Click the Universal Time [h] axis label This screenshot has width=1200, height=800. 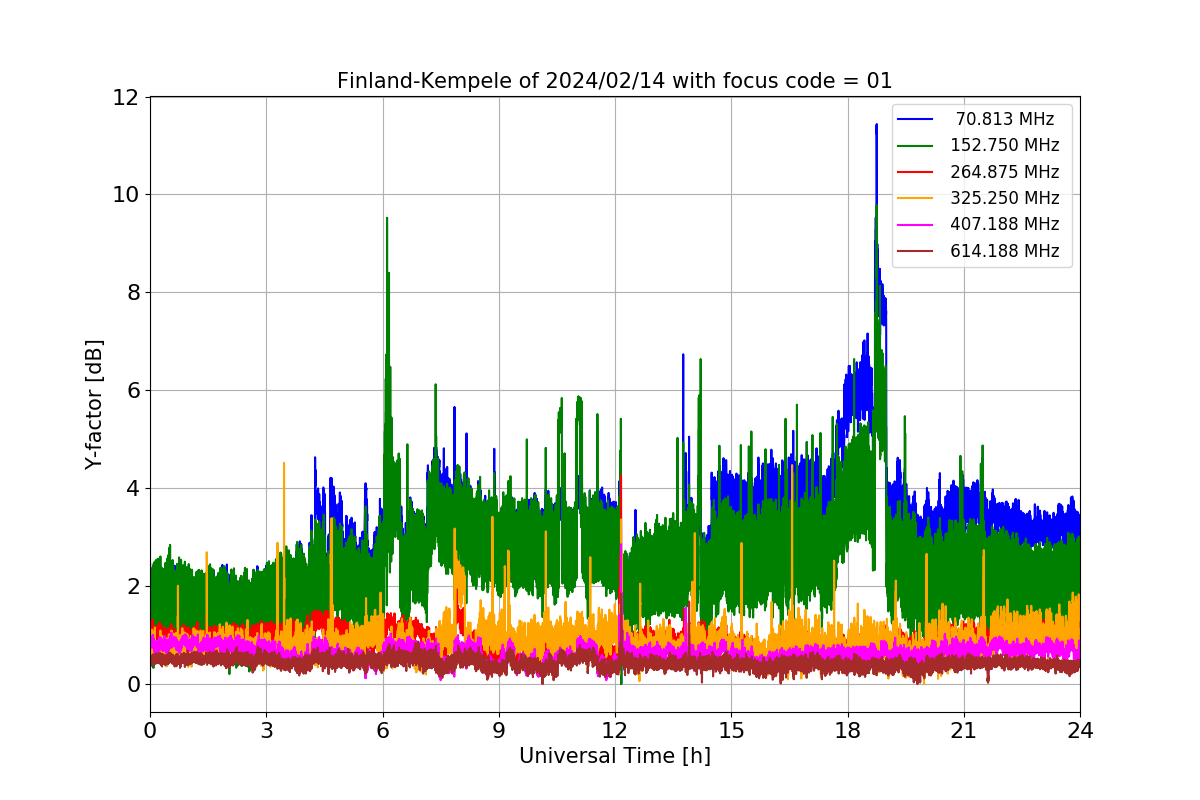tap(614, 757)
